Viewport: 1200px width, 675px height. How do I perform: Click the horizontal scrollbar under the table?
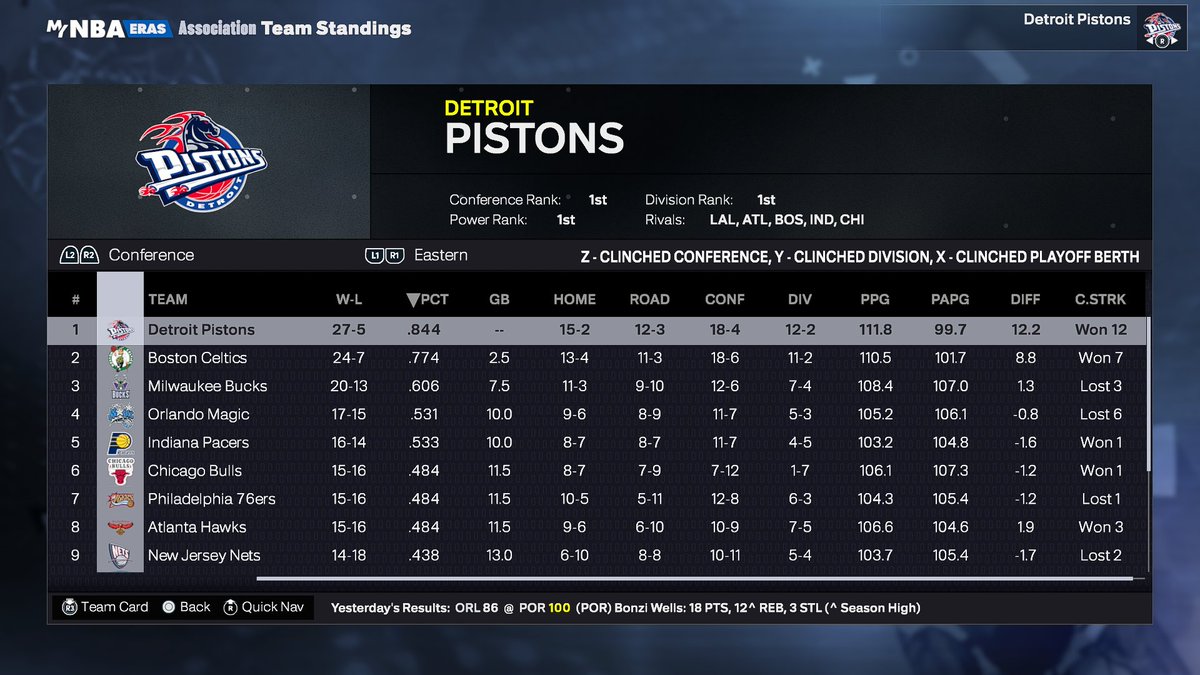(x=695, y=578)
